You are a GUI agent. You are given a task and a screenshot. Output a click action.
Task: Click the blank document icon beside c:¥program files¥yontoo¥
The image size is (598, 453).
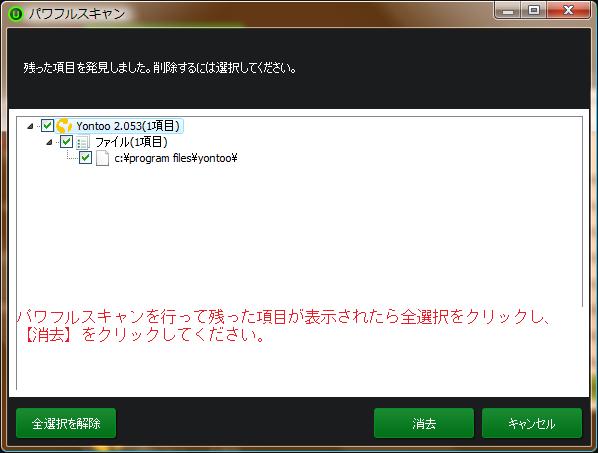(102, 158)
